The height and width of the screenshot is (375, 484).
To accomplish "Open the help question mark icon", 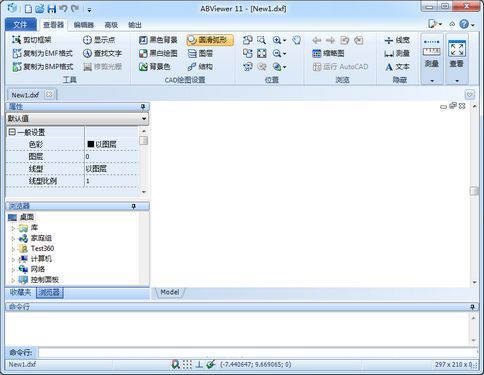I will click(x=464, y=24).
